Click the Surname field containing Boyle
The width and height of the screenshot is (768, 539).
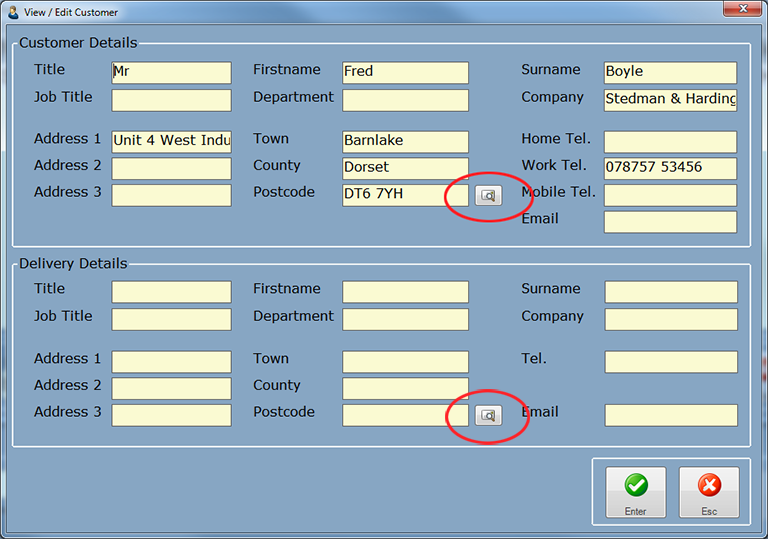tap(670, 72)
